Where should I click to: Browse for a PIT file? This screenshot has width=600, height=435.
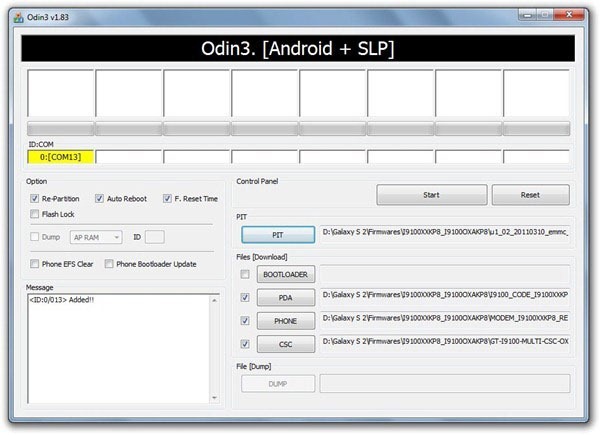(x=278, y=235)
